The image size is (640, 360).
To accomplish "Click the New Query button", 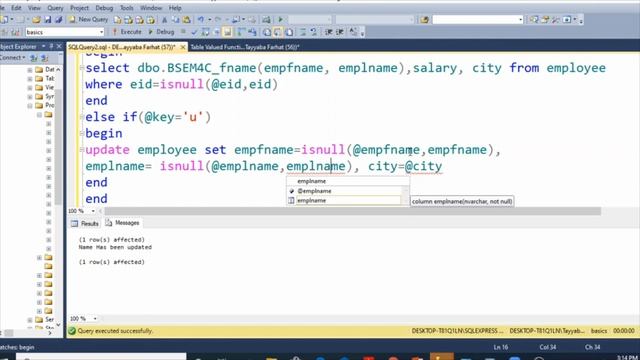I will [88, 19].
